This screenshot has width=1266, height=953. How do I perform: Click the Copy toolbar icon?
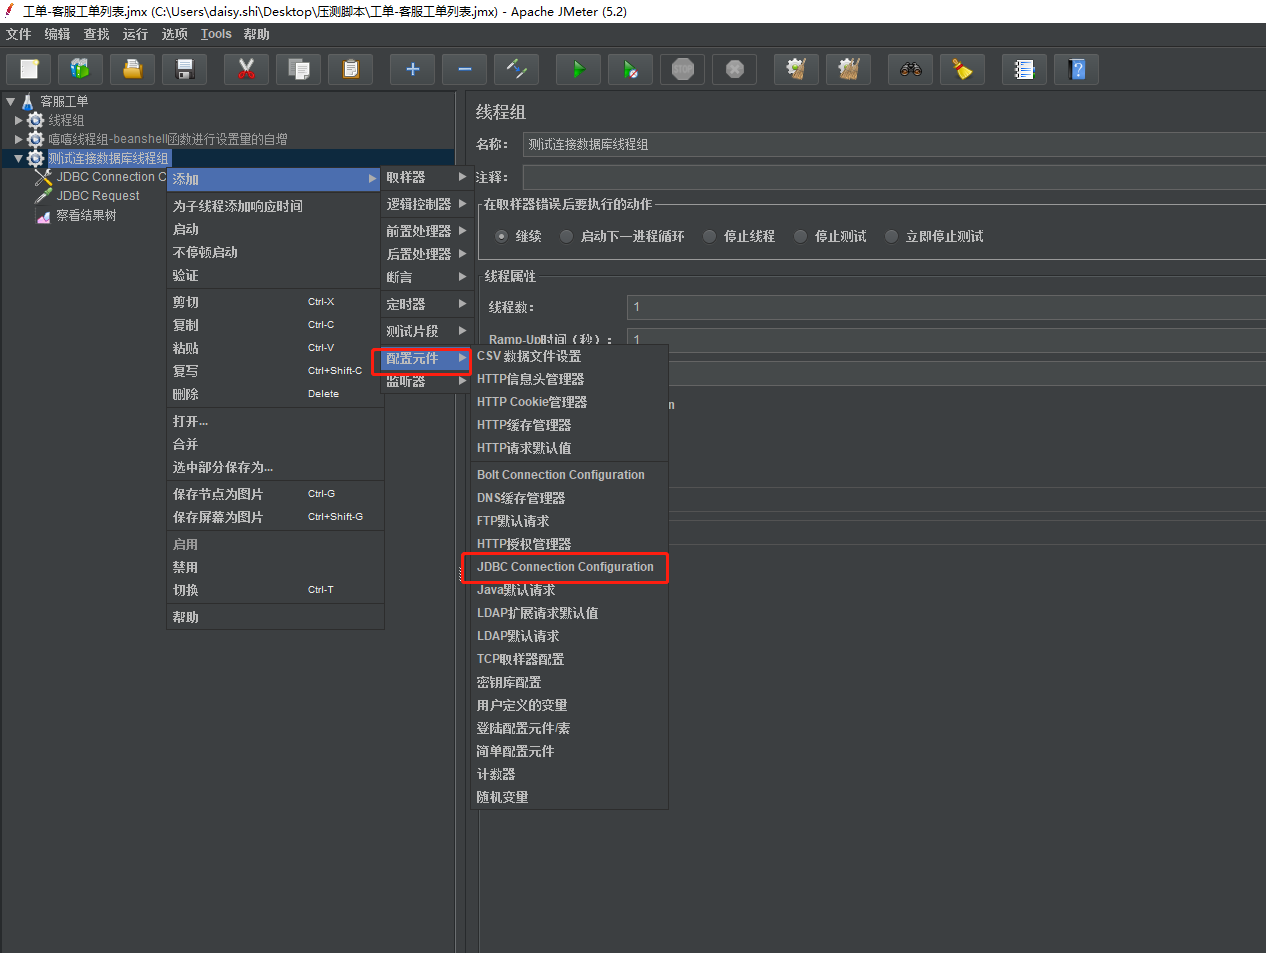299,69
